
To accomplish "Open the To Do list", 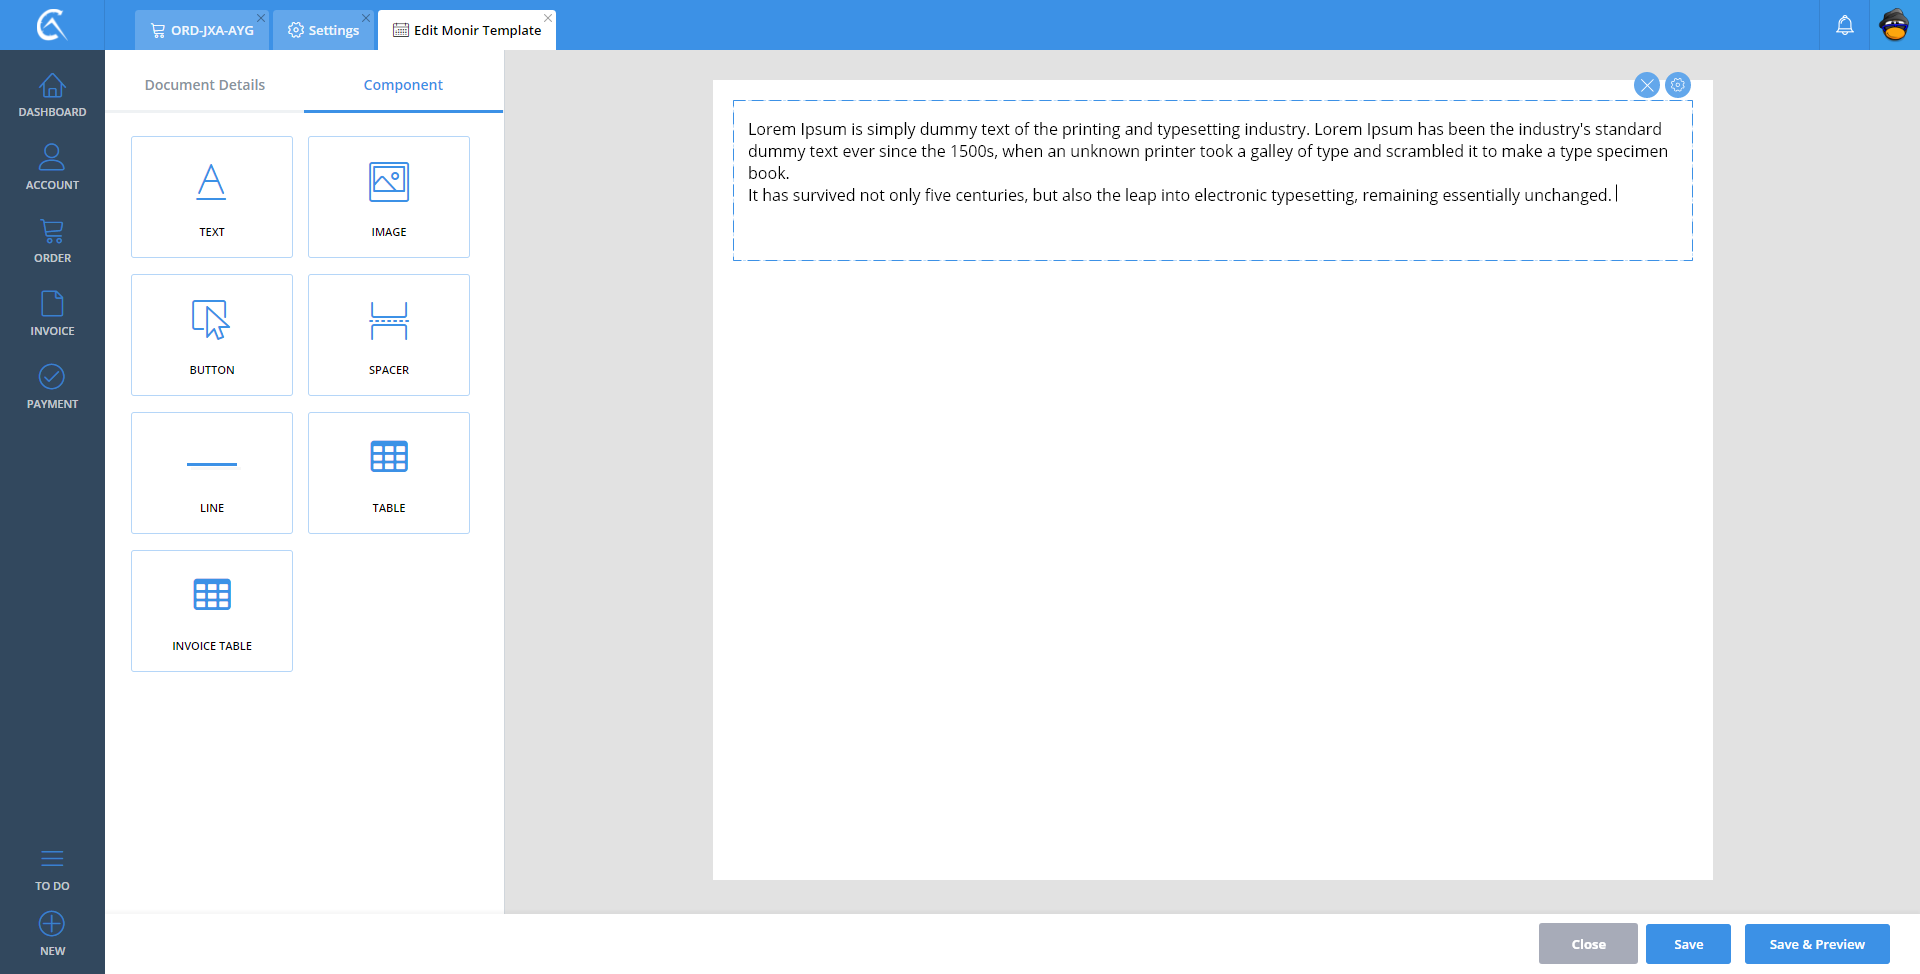I will 52,870.
